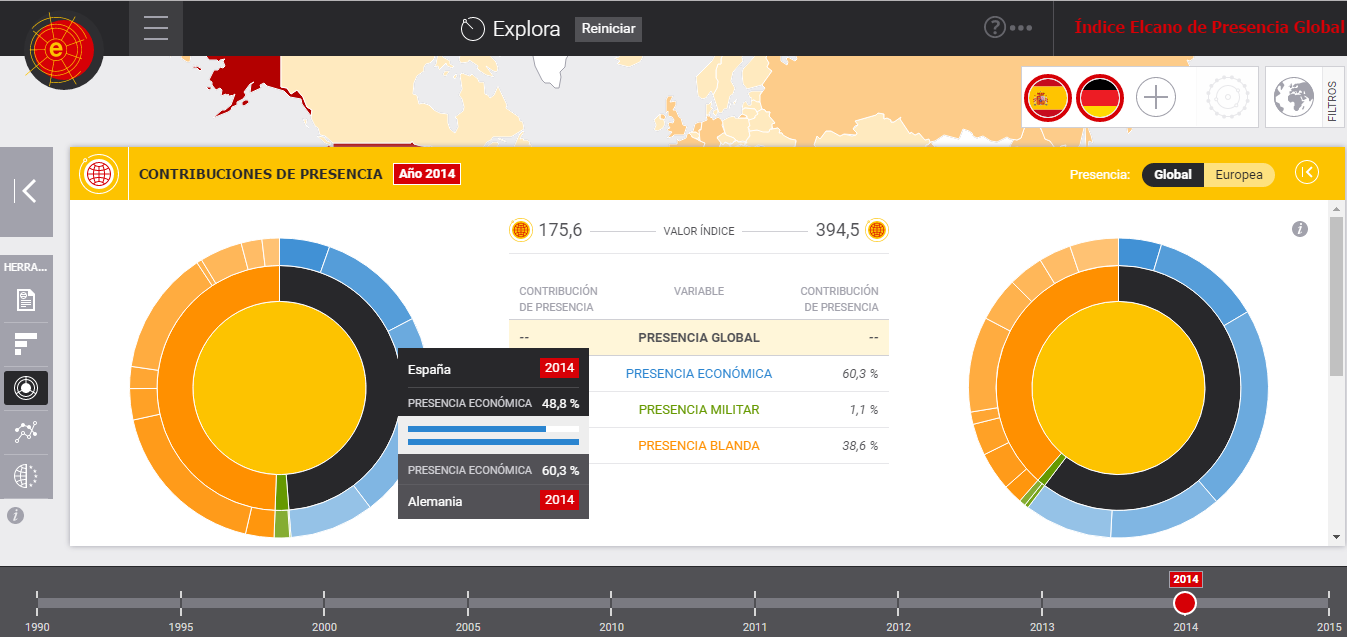
Task: Collapse the left sidebar panel
Action: [x=26, y=192]
